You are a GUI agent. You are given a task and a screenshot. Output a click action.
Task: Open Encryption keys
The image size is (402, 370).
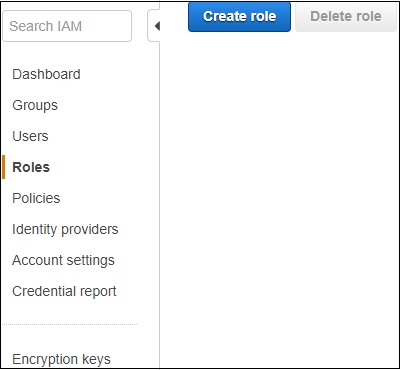click(61, 359)
